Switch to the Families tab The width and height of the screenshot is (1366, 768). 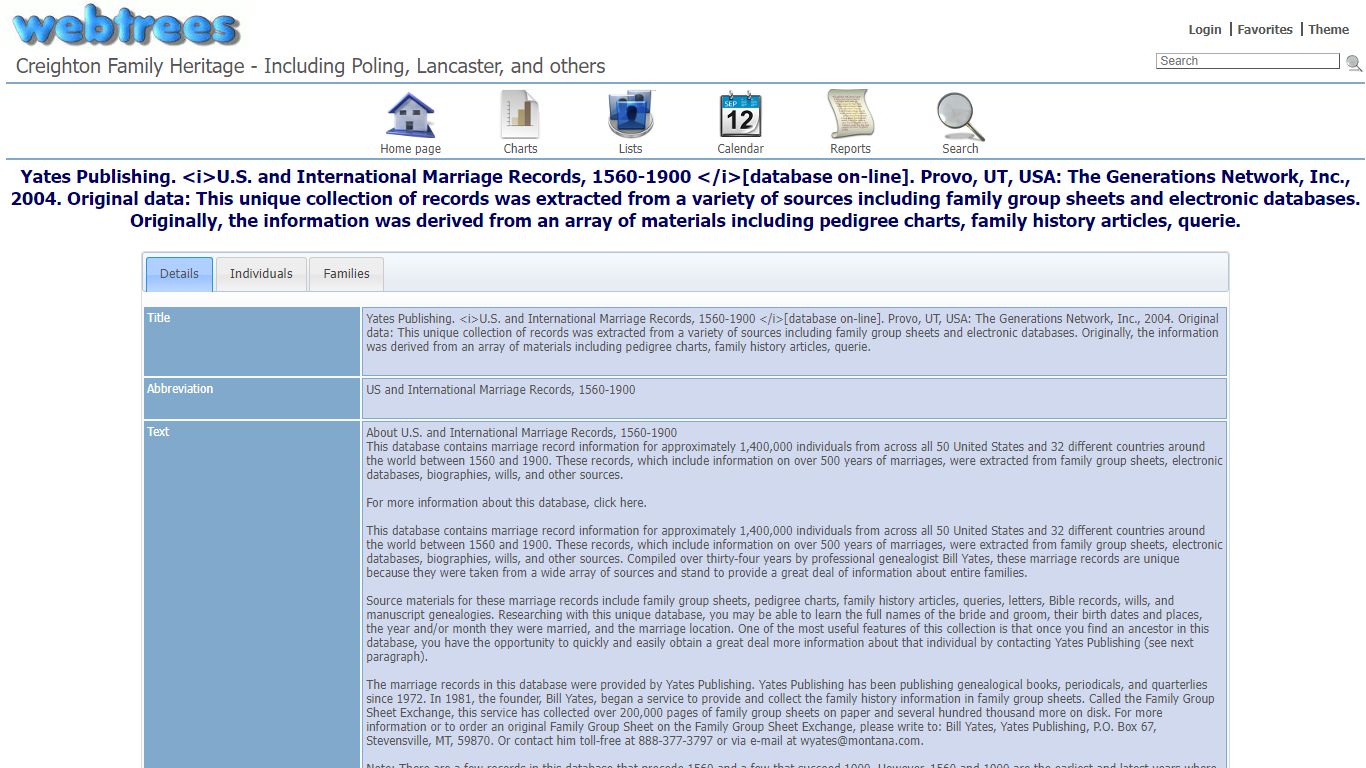tap(346, 274)
